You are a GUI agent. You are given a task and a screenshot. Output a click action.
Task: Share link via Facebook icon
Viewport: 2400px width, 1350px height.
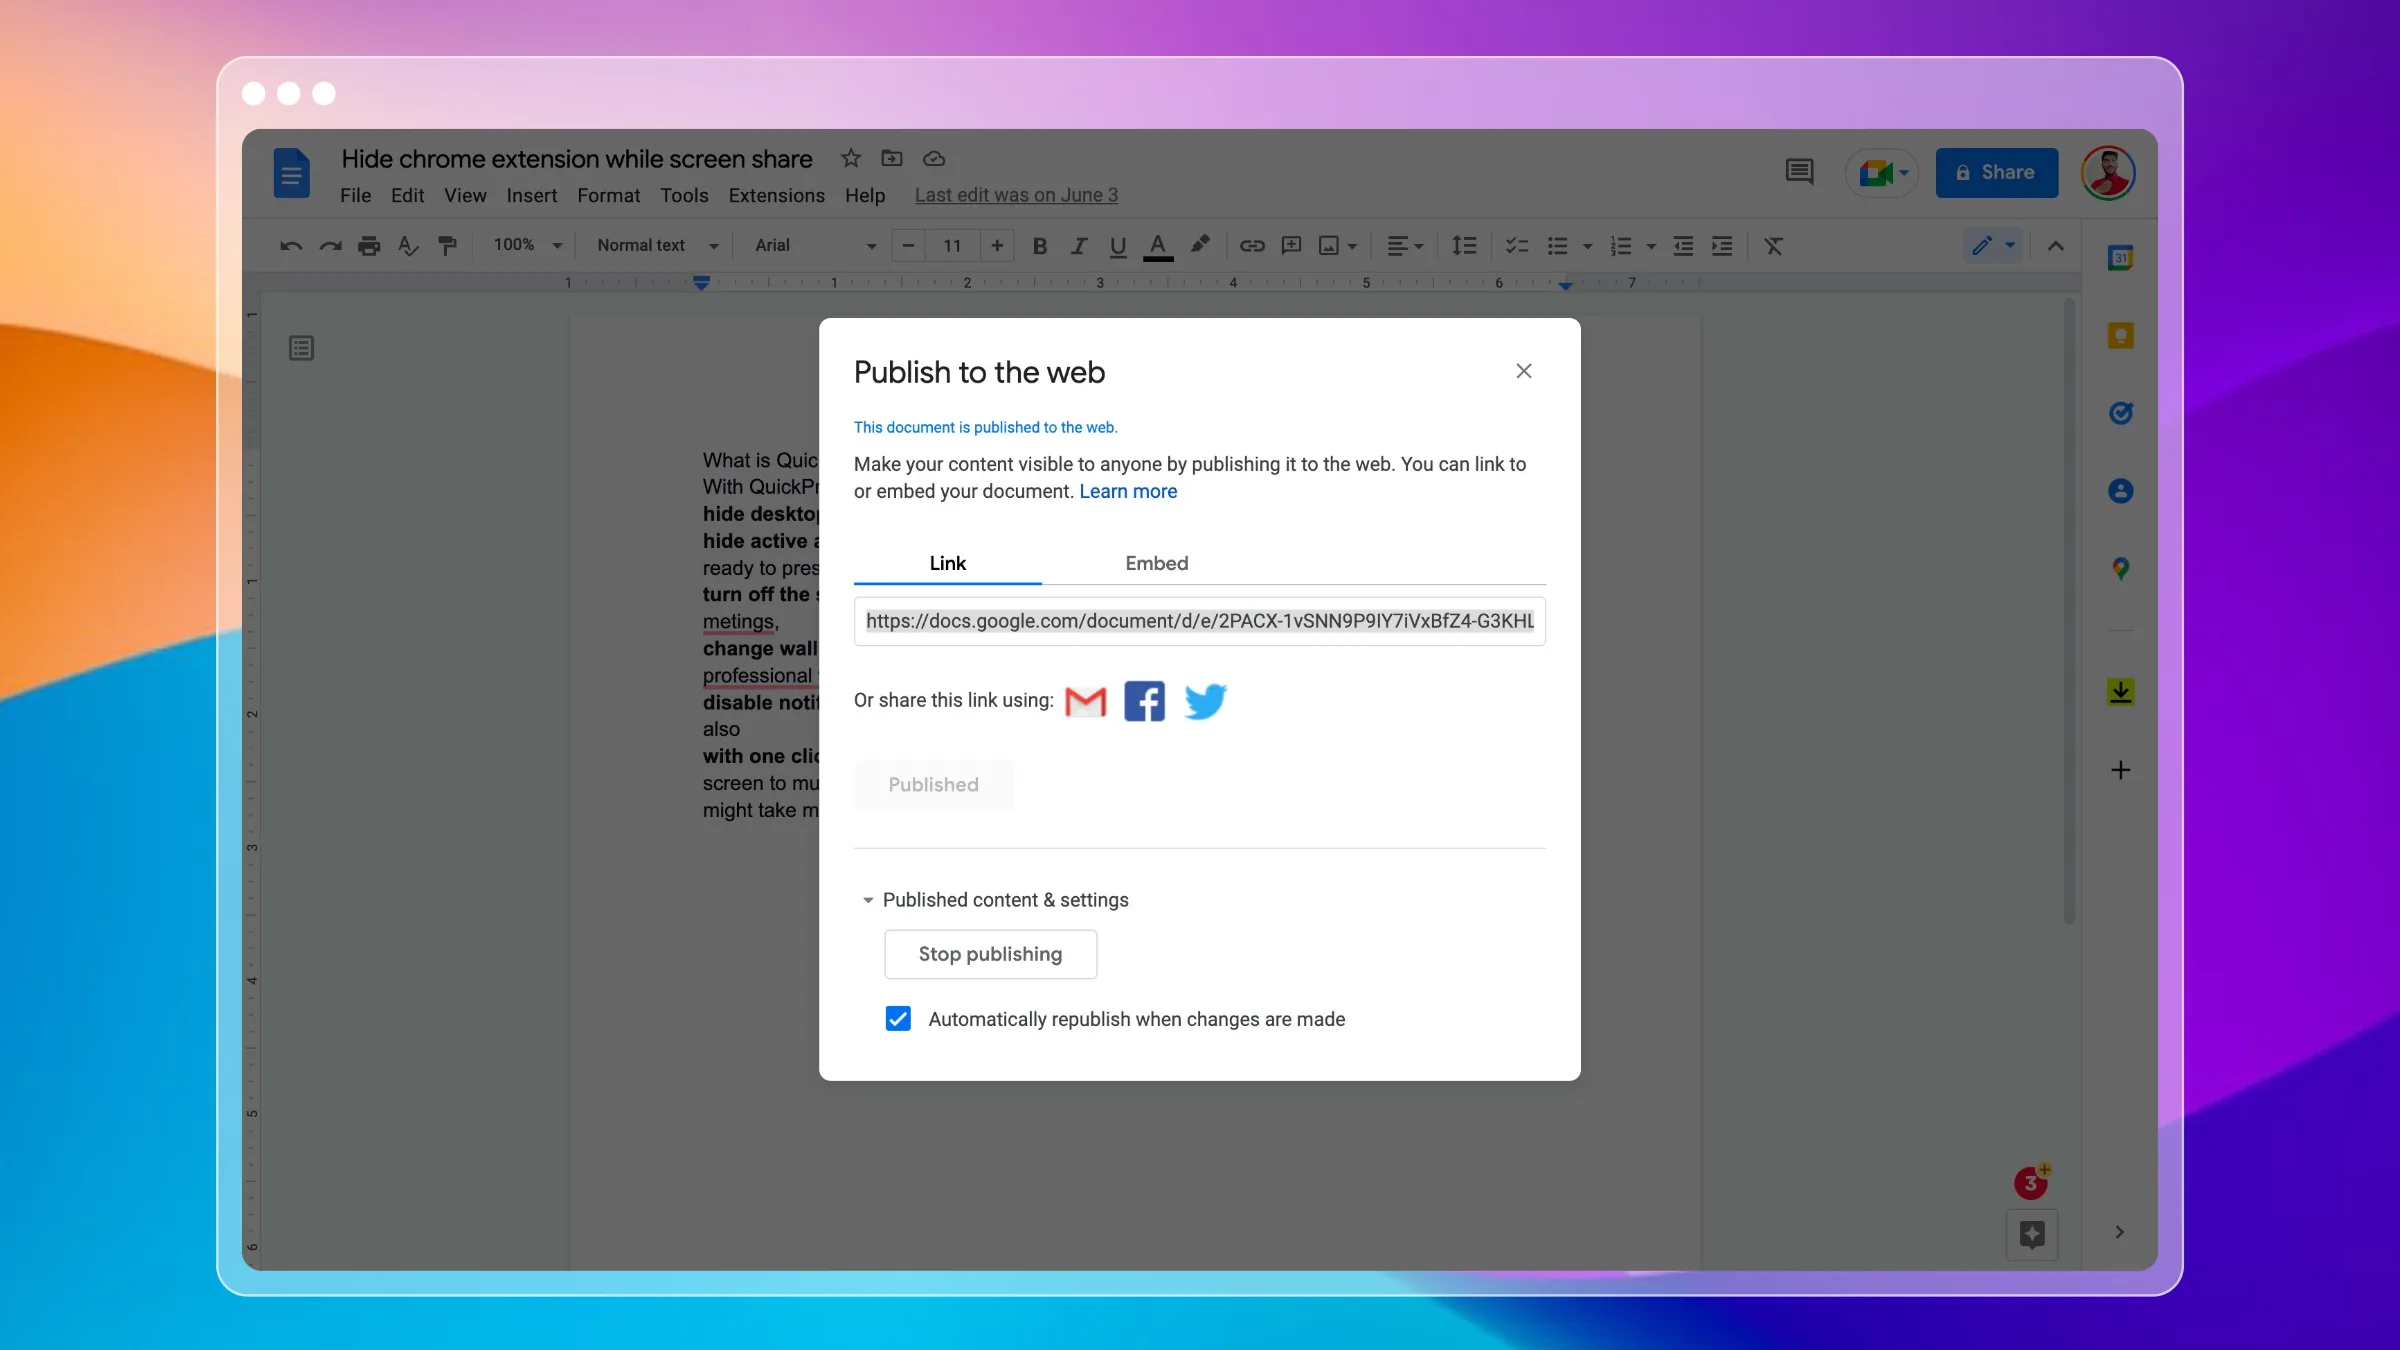pos(1144,701)
